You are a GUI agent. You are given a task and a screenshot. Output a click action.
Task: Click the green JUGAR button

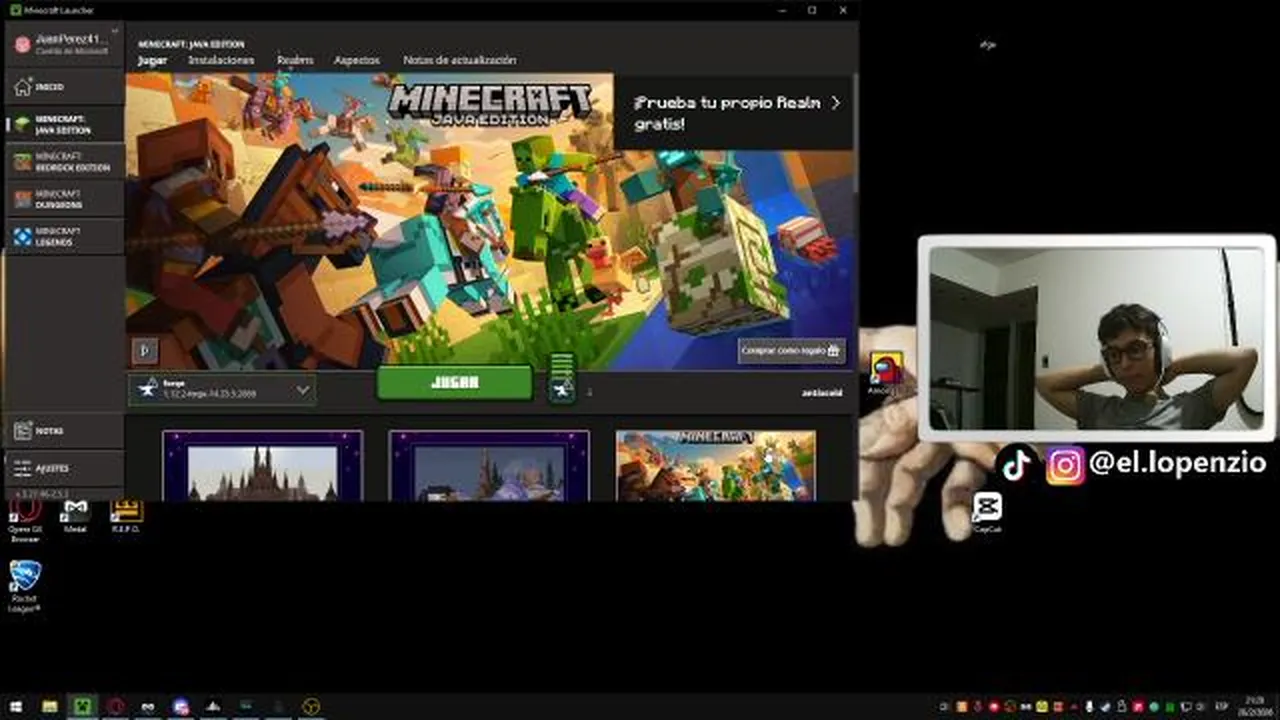pos(454,383)
